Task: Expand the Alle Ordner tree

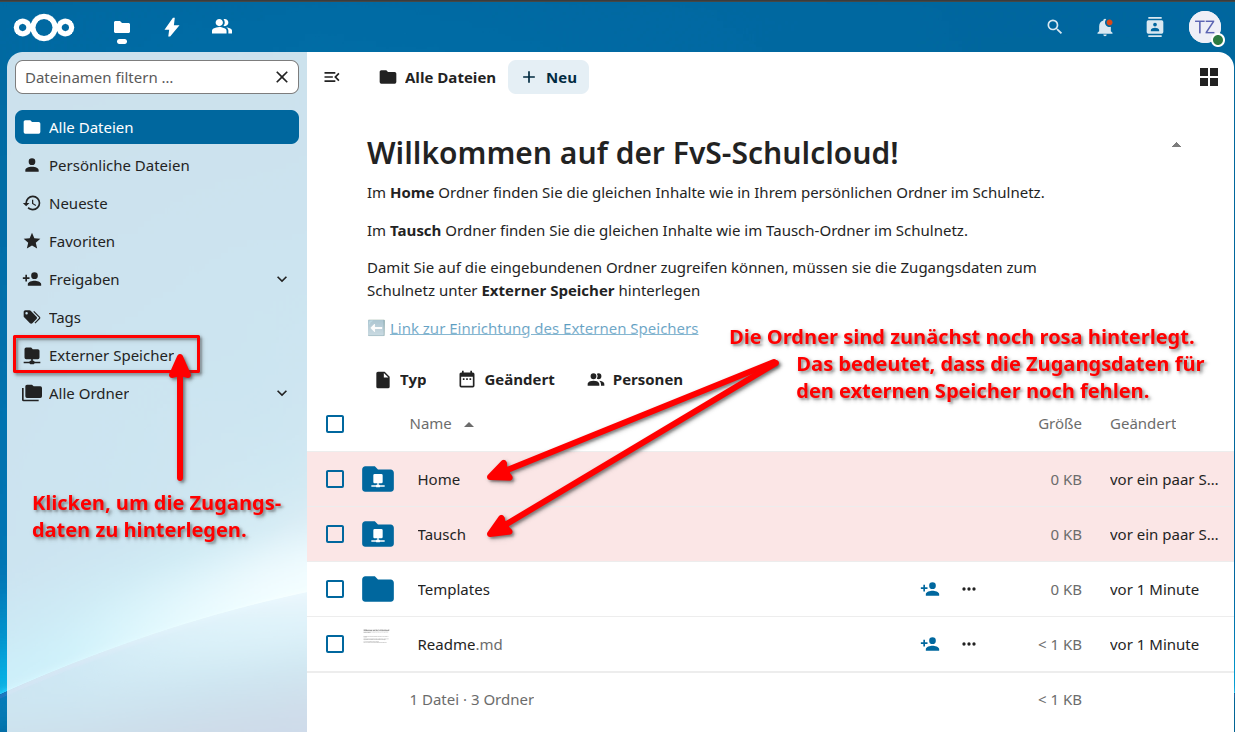Action: tap(281, 393)
